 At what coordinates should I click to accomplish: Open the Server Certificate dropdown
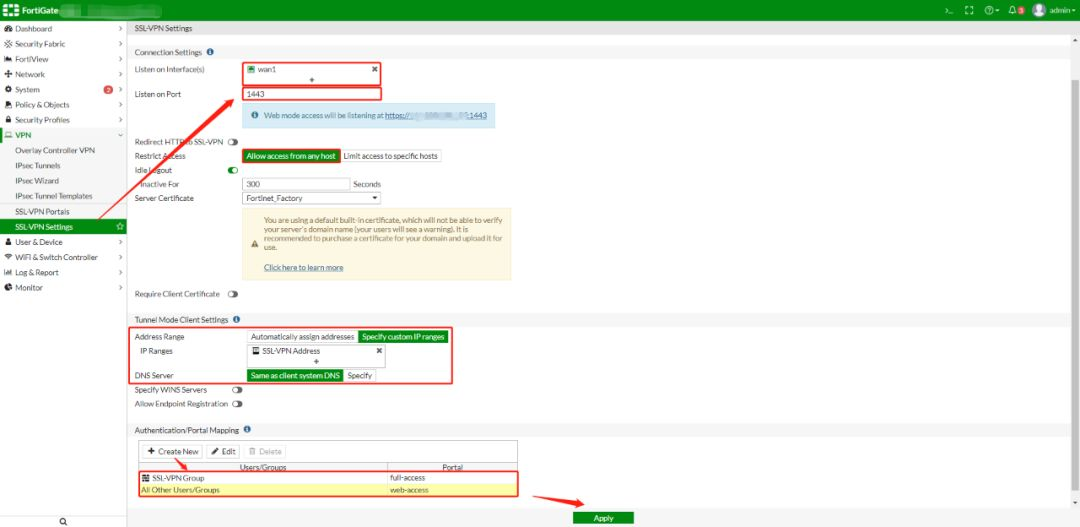click(x=311, y=198)
